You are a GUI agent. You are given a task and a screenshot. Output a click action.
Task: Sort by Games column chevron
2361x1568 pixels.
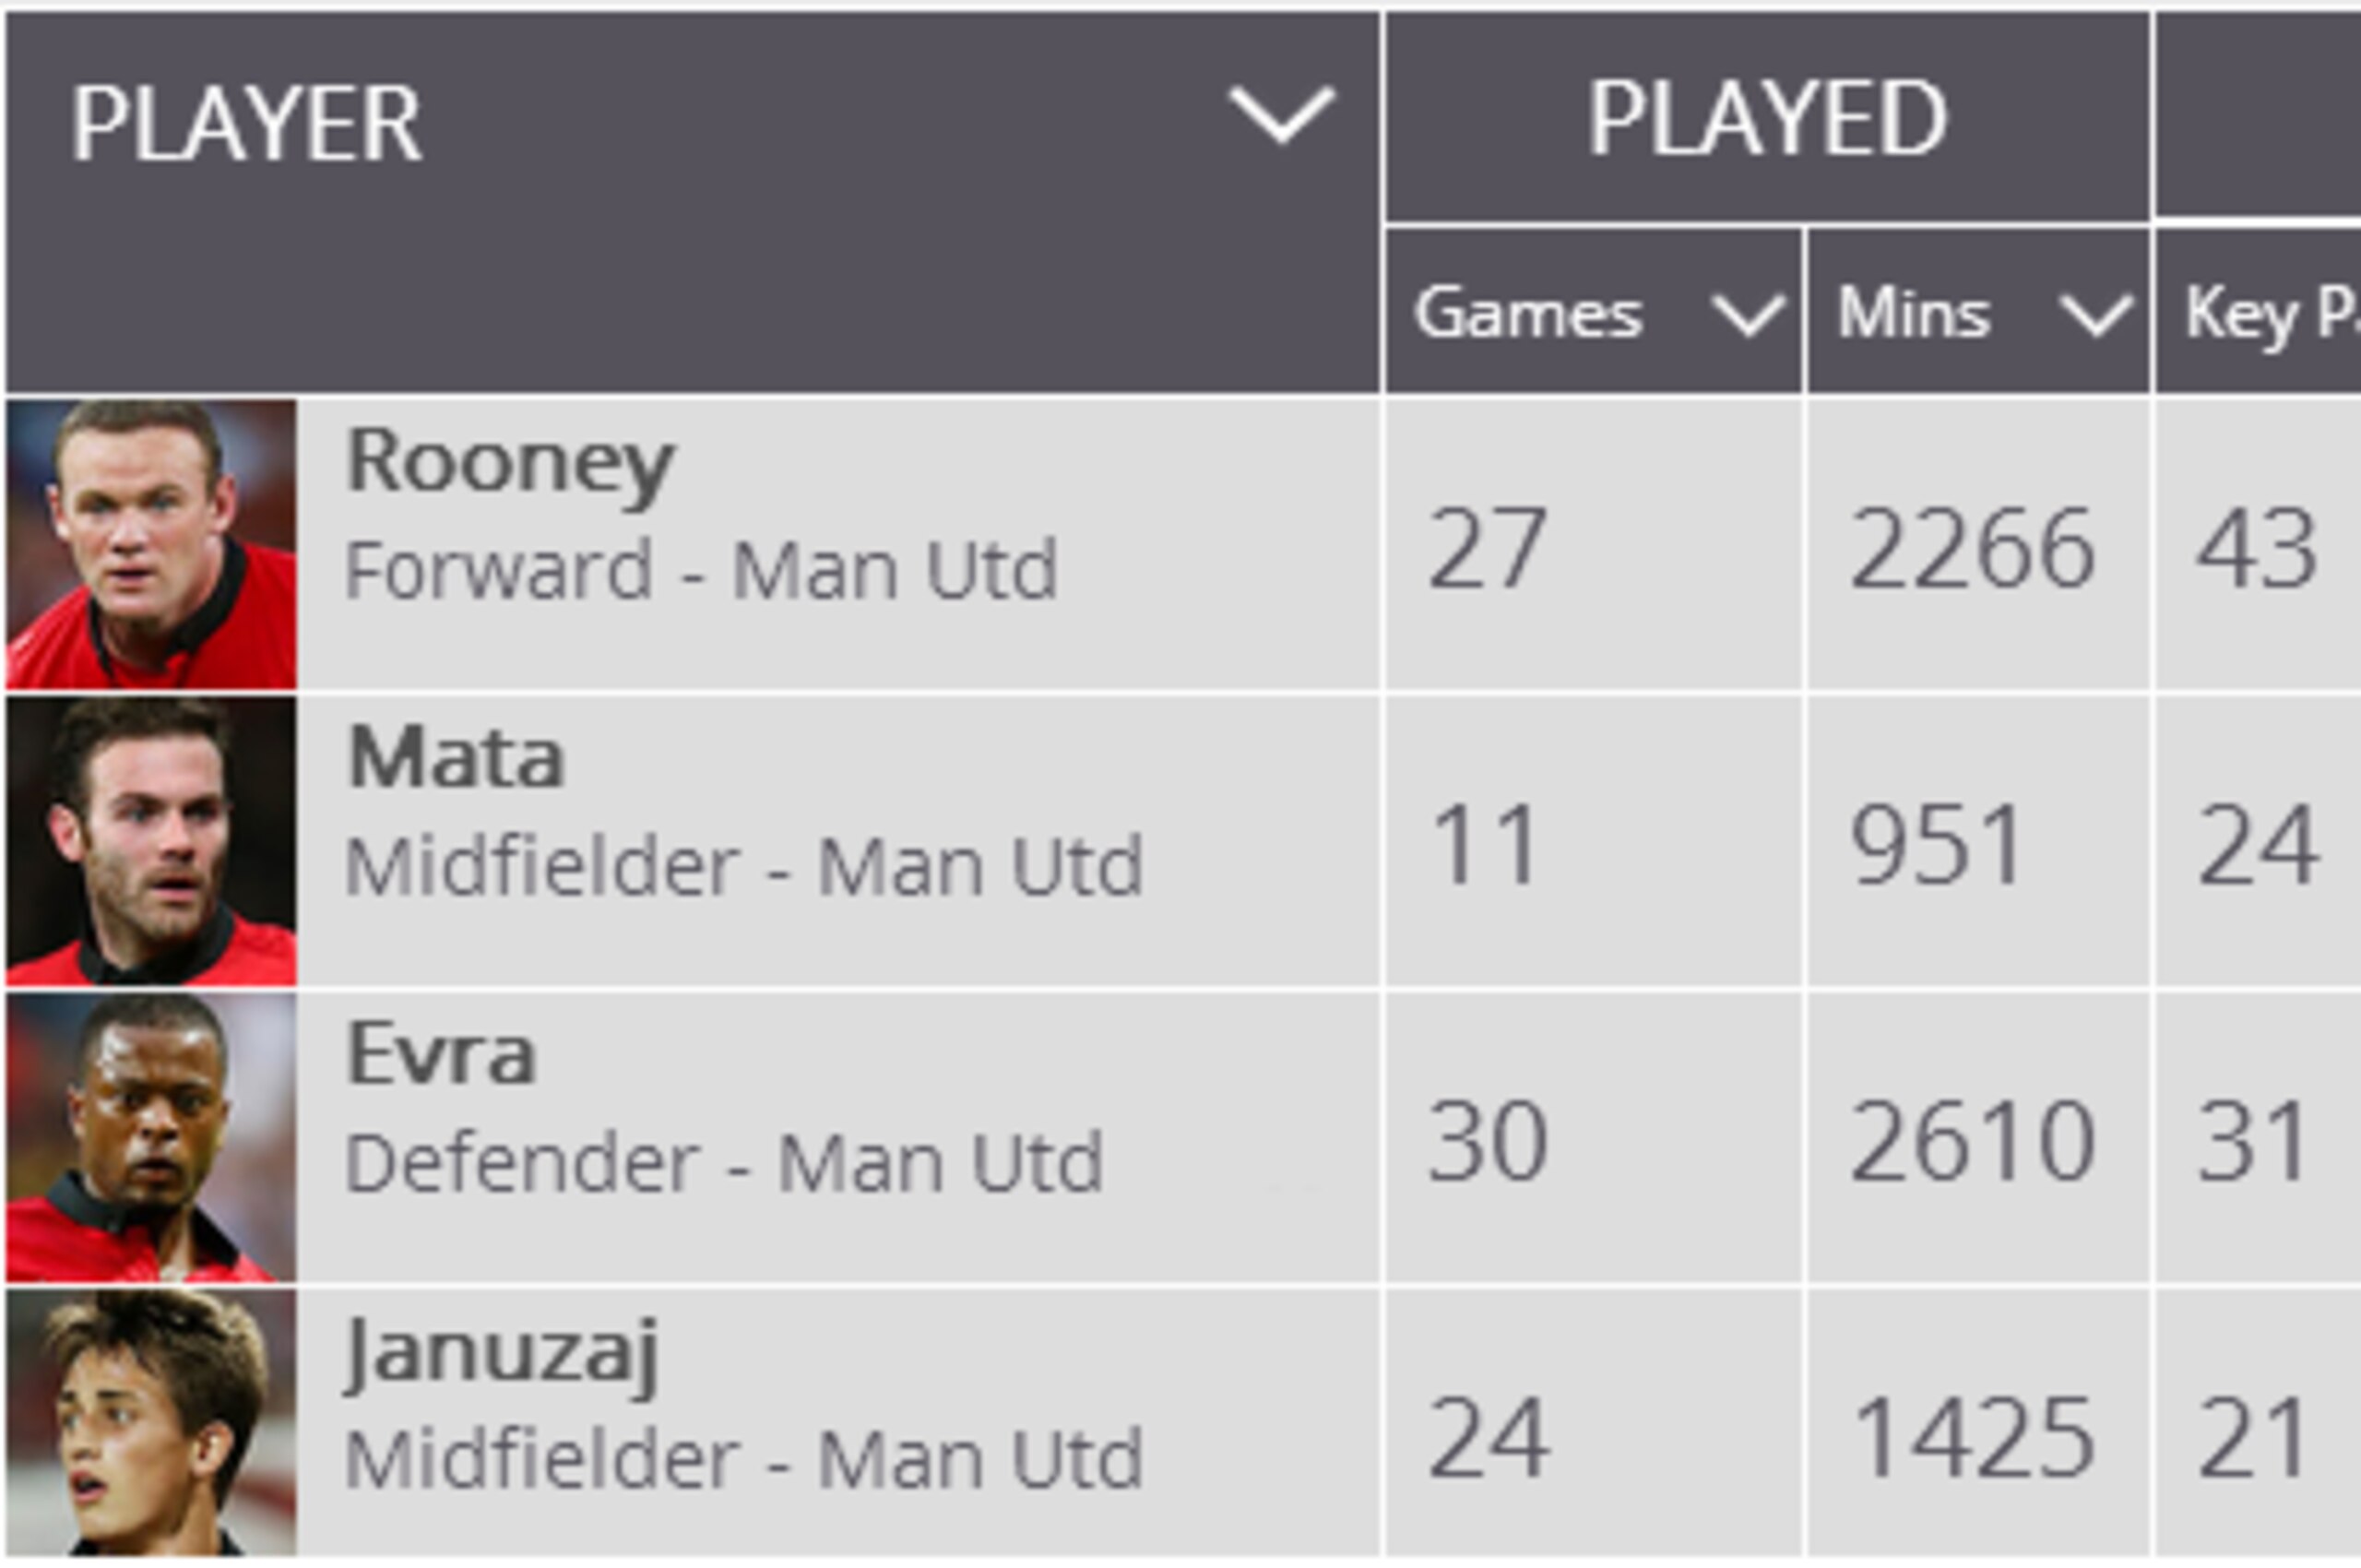pyautogui.click(x=1747, y=315)
